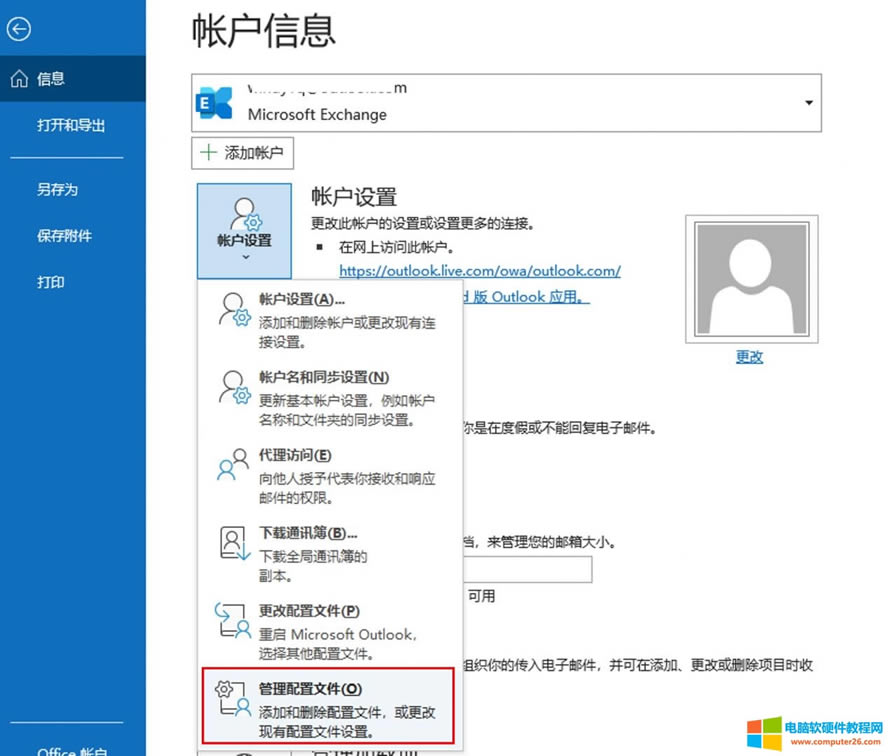Click the home icon beside 信息
The height and width of the screenshot is (756, 890).
[19, 78]
